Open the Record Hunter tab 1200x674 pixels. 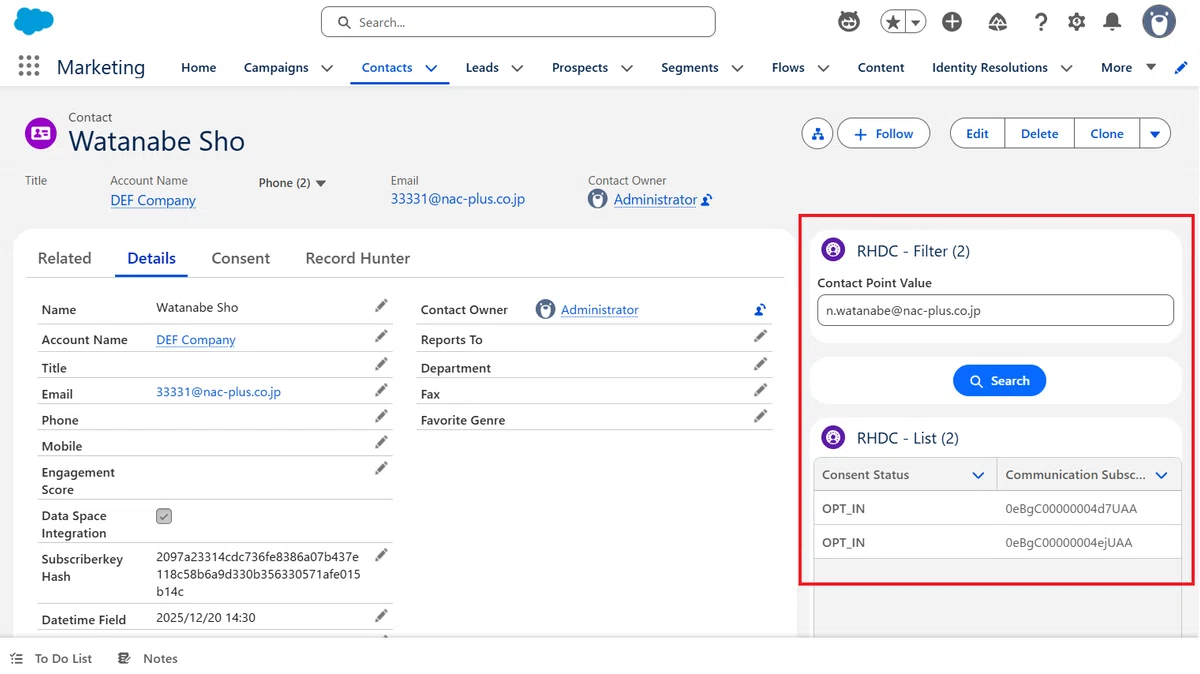(x=358, y=258)
